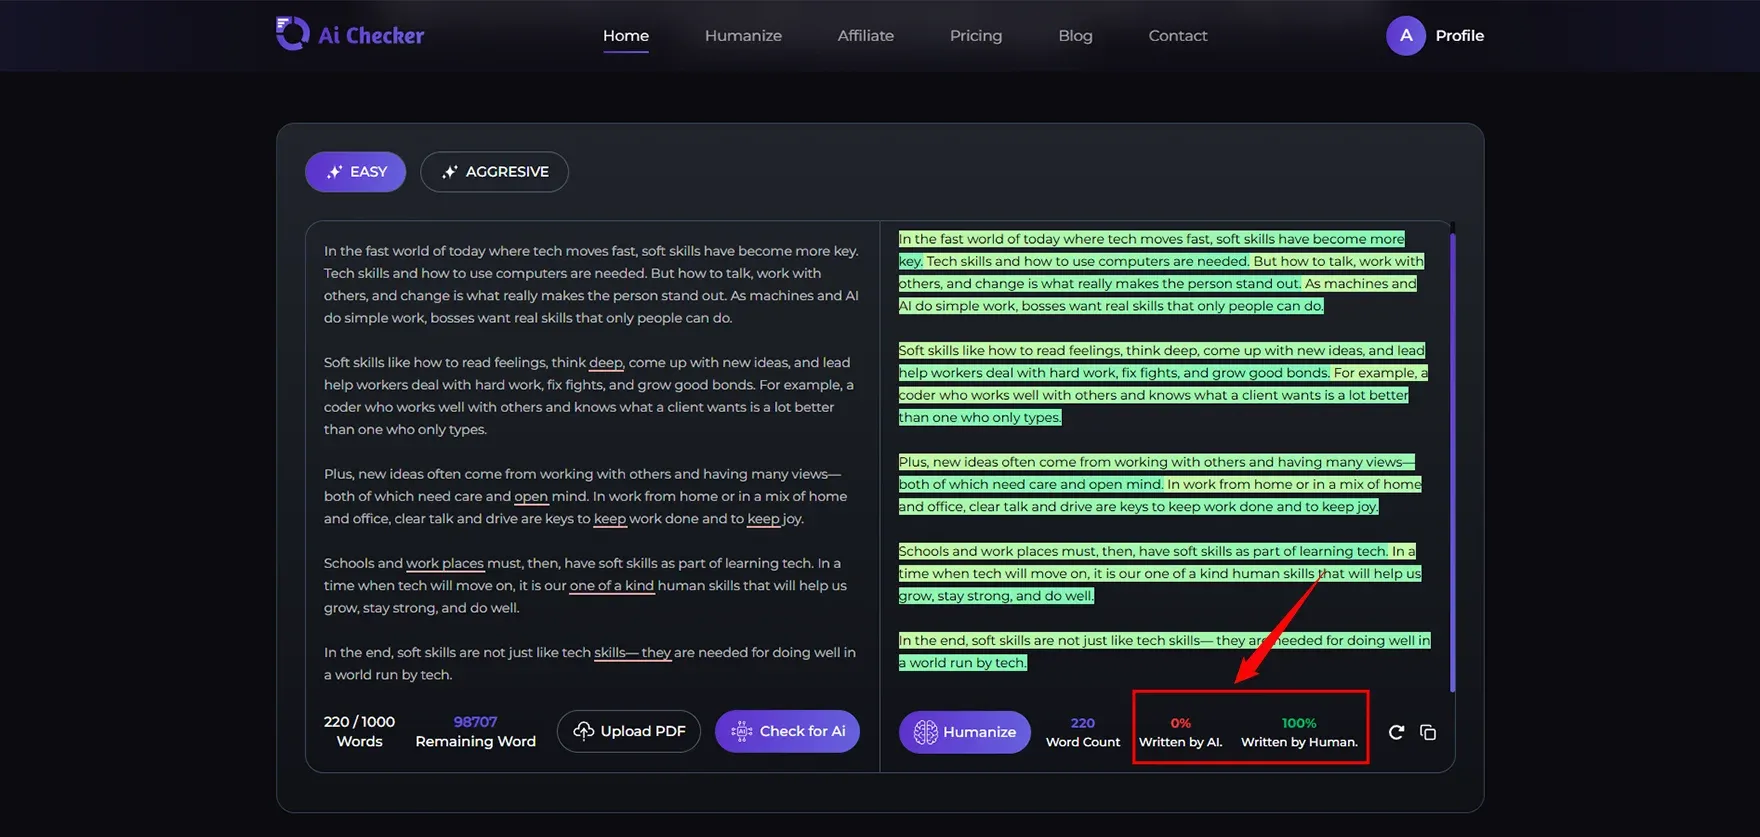Click the Humanize button below output text
The image size is (1760, 837).
[x=964, y=732]
